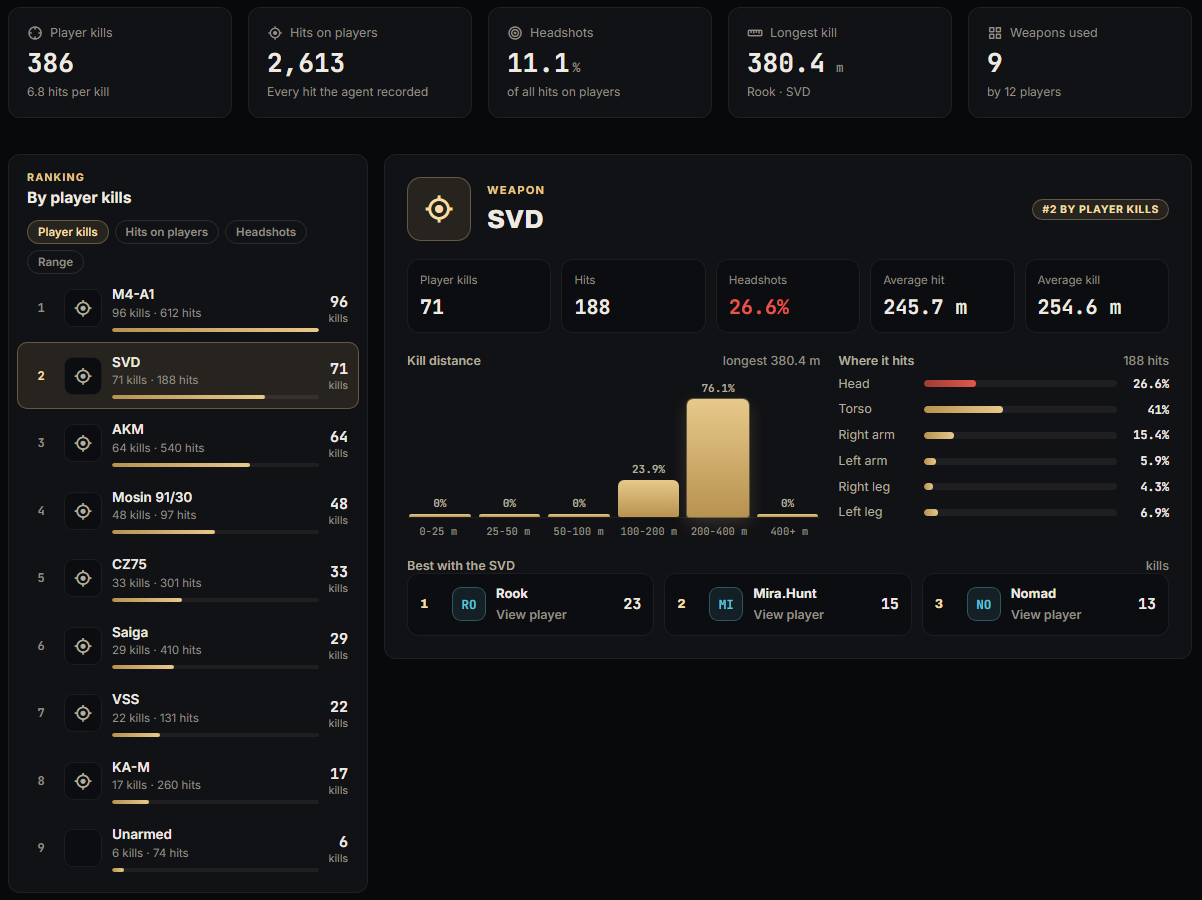Click the Right arm hit percentage bar
Viewport: 1202px width, 900px height.
[1020, 435]
